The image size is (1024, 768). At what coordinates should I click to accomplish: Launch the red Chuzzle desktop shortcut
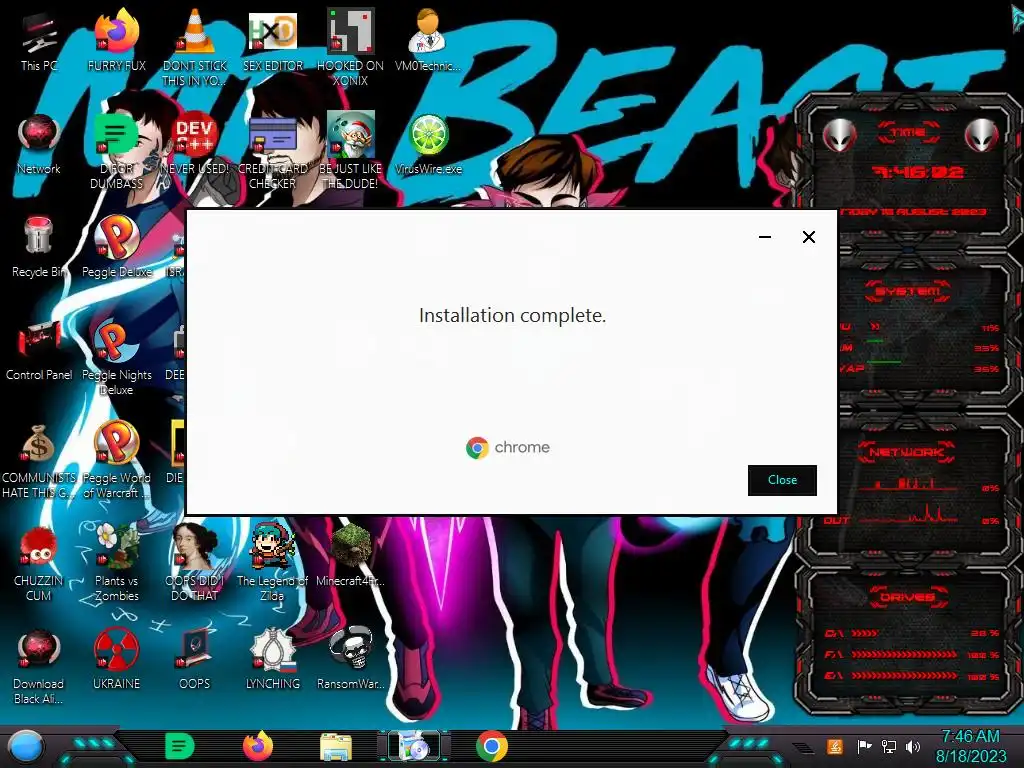click(x=39, y=564)
